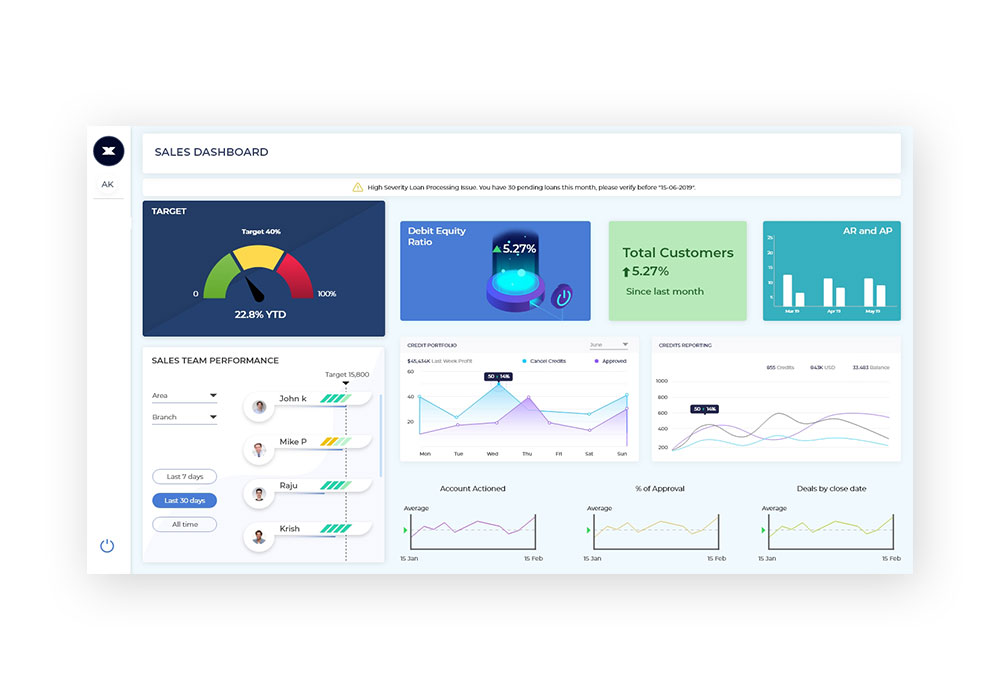Expand the Branch dropdown
Screen dimensions: 1000x700
(184, 417)
